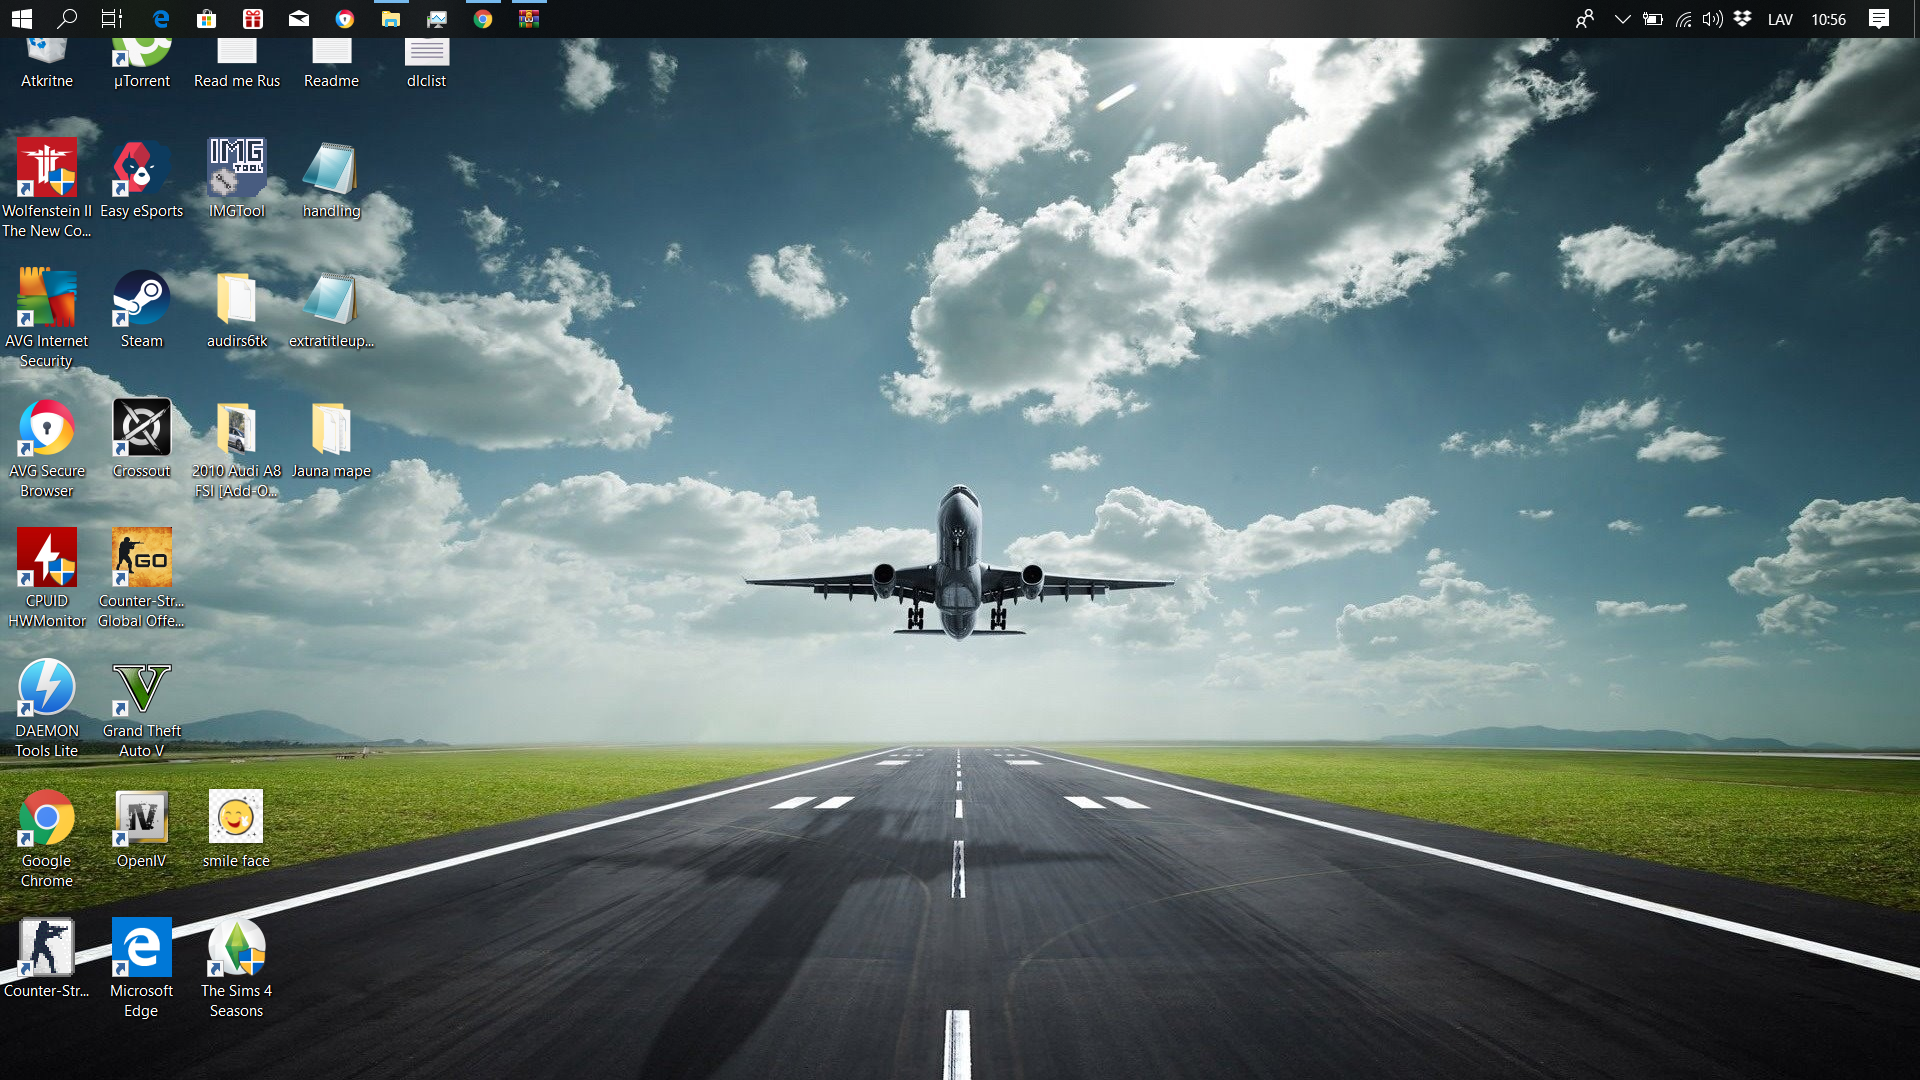Select Counter-Strike Global Offensive shortcut
This screenshot has height=1080, width=1920.
coord(141,578)
